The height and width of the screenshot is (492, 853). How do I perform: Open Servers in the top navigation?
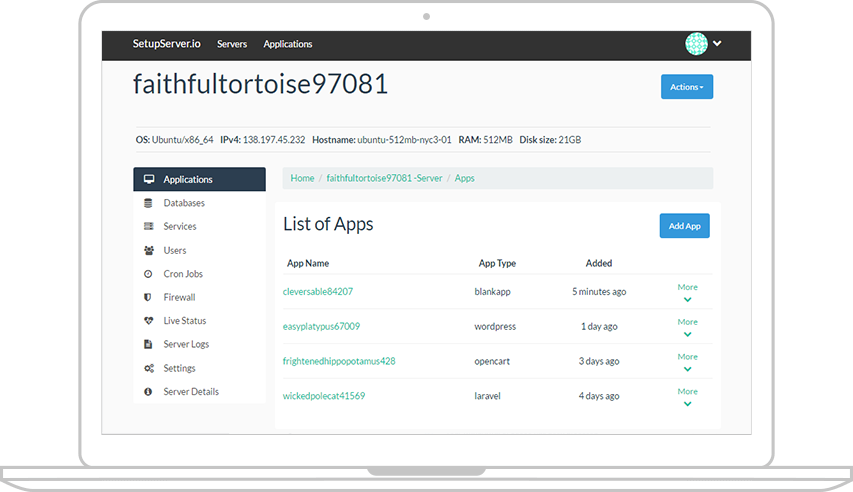pos(232,44)
